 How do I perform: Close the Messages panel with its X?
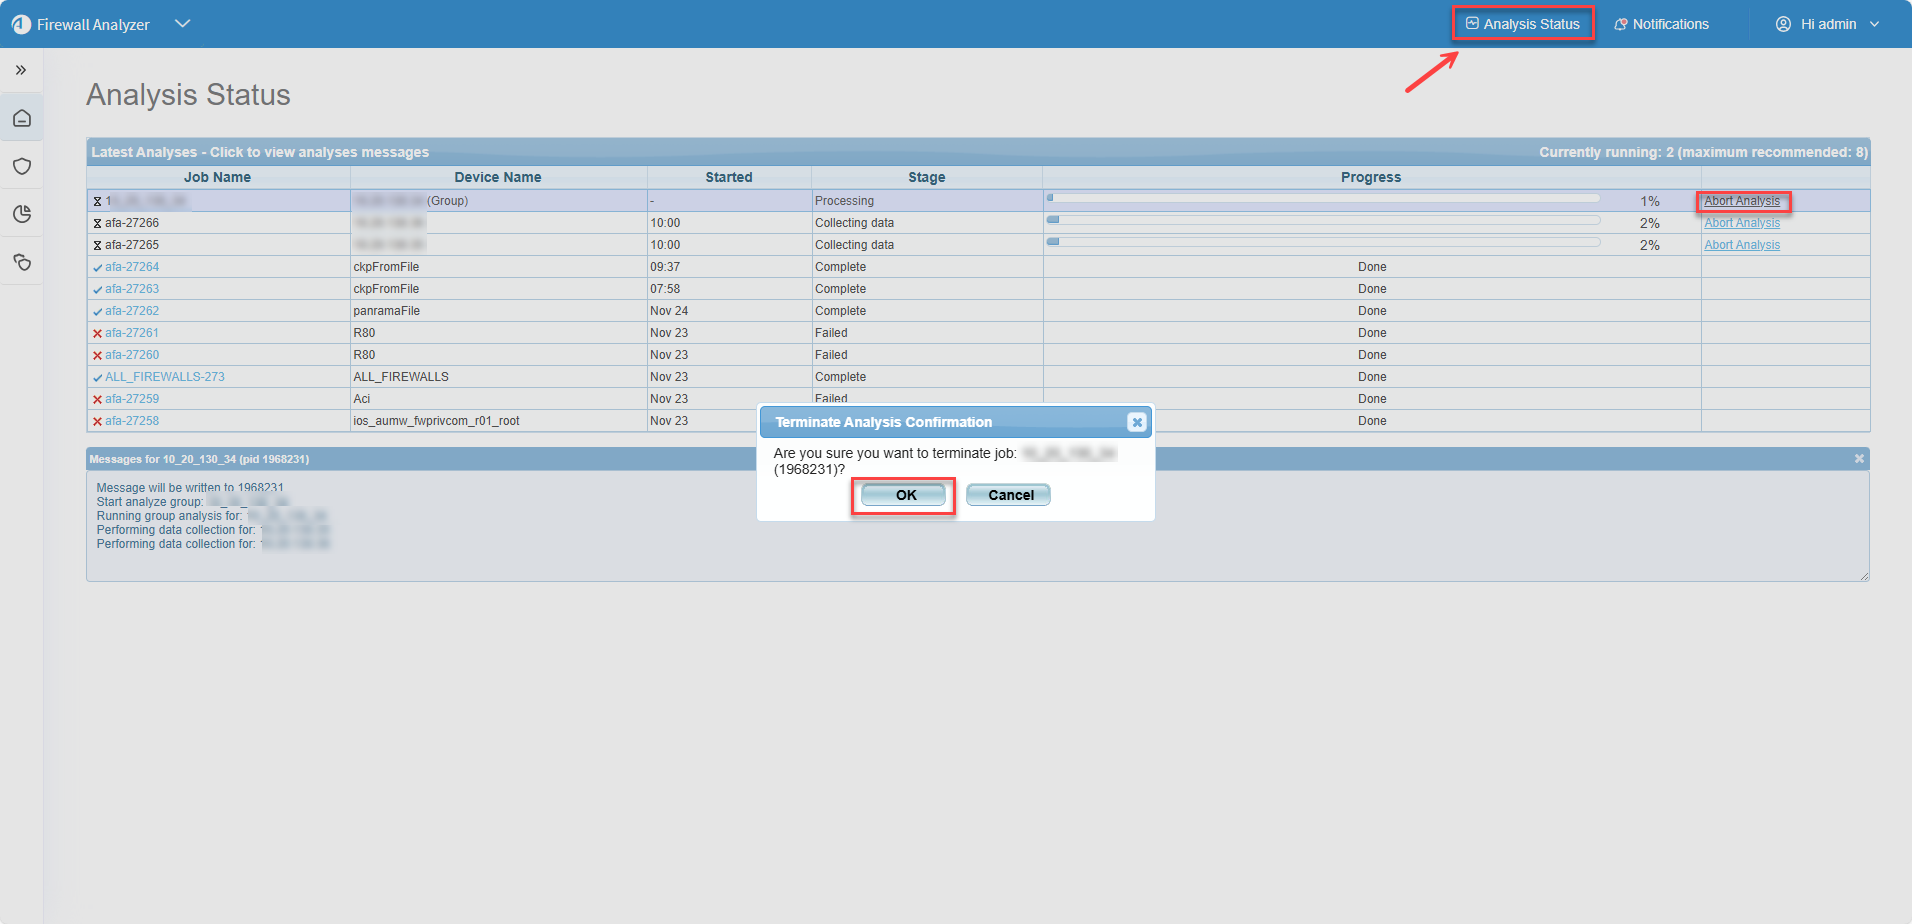(1859, 459)
